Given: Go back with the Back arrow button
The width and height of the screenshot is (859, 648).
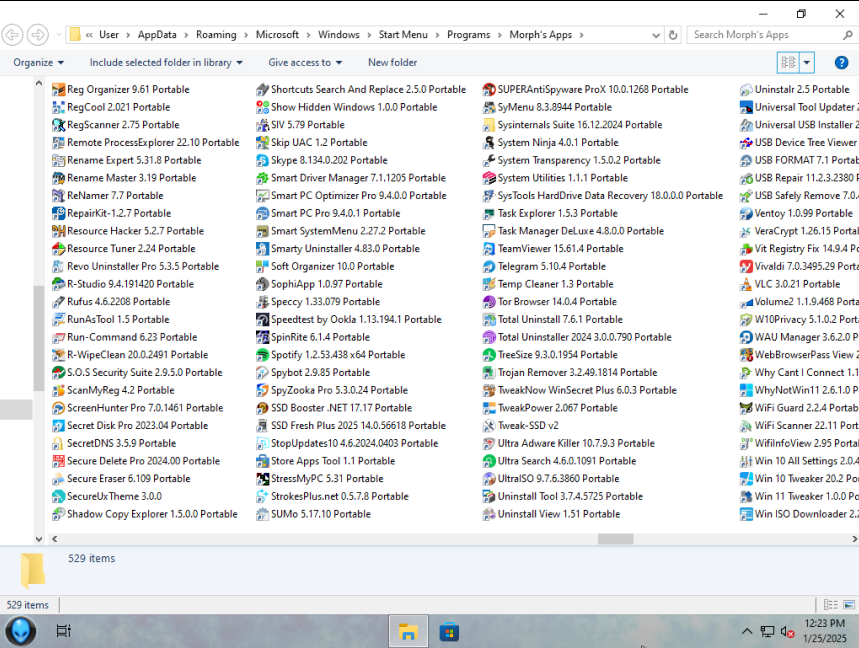Looking at the screenshot, I should [13, 35].
